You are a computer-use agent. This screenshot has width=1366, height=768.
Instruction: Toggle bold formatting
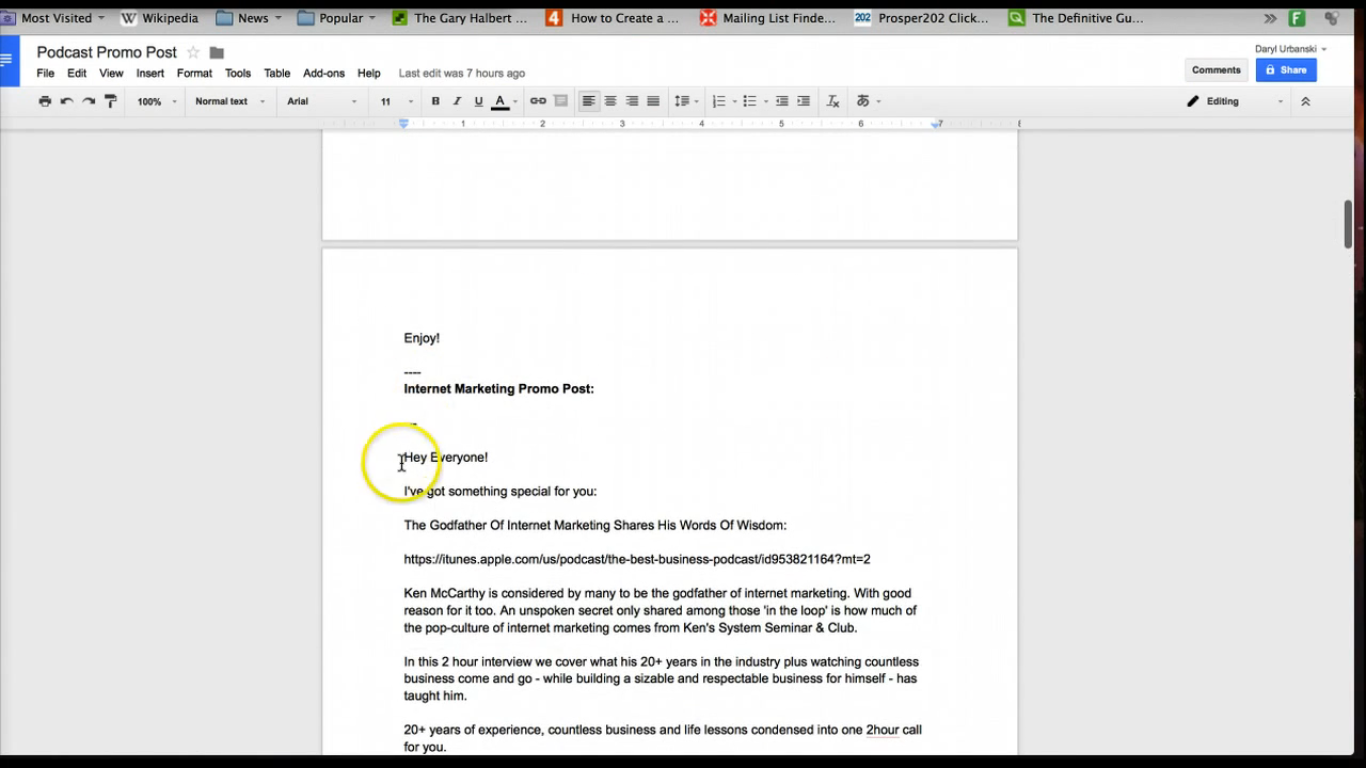(435, 101)
